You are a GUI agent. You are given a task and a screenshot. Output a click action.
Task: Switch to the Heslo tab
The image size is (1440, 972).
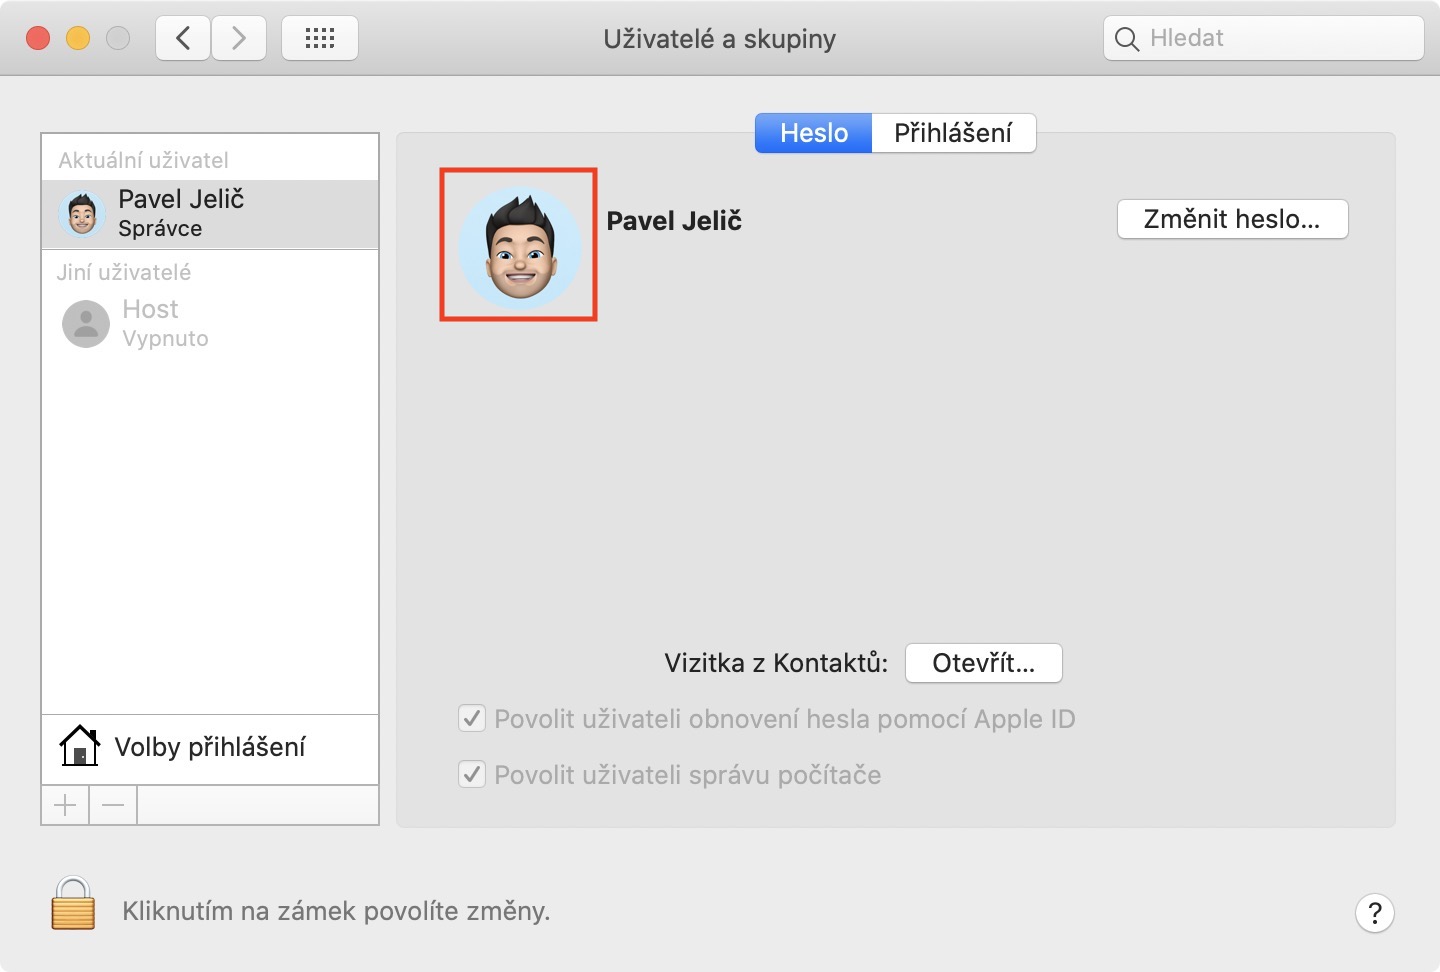click(x=813, y=133)
